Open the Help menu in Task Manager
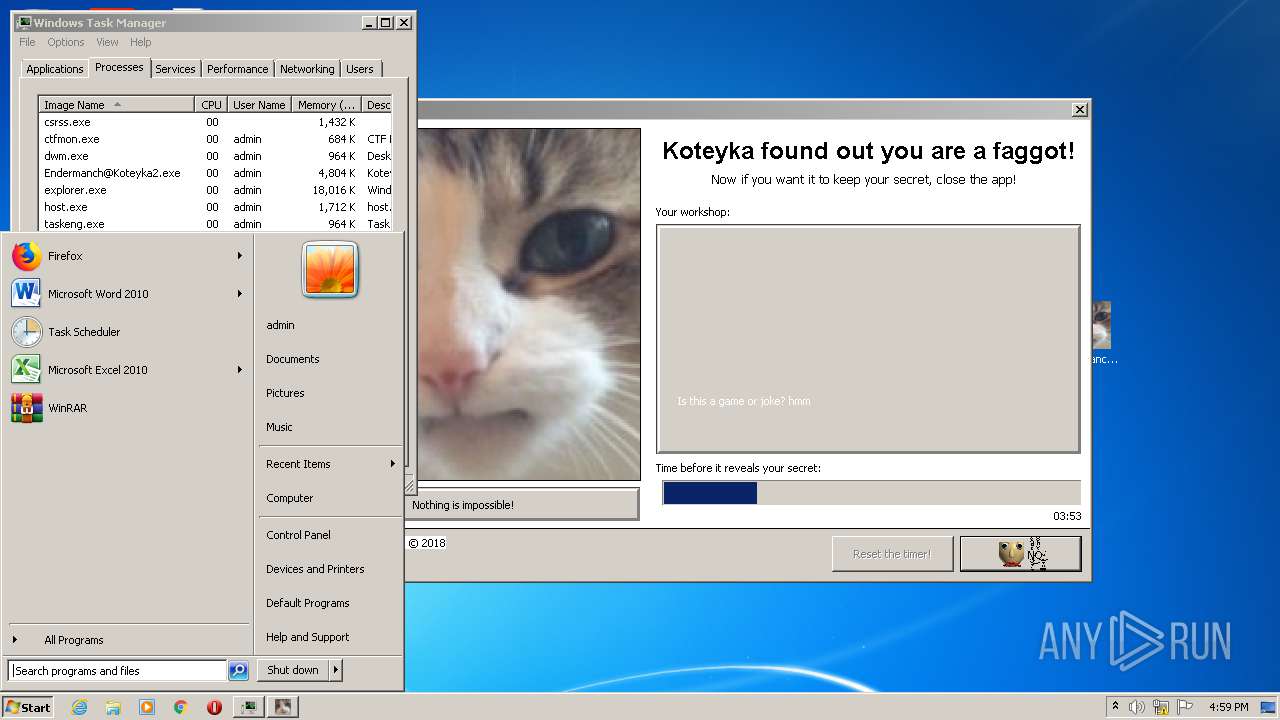The width and height of the screenshot is (1280, 720). tap(141, 42)
